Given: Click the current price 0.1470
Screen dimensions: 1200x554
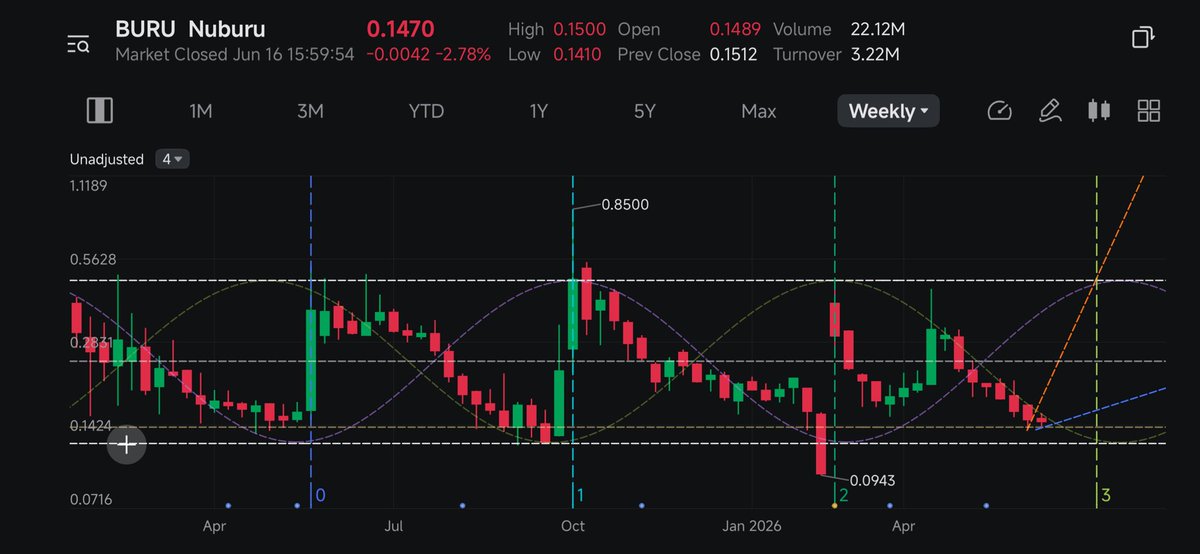Looking at the screenshot, I should 401,29.
